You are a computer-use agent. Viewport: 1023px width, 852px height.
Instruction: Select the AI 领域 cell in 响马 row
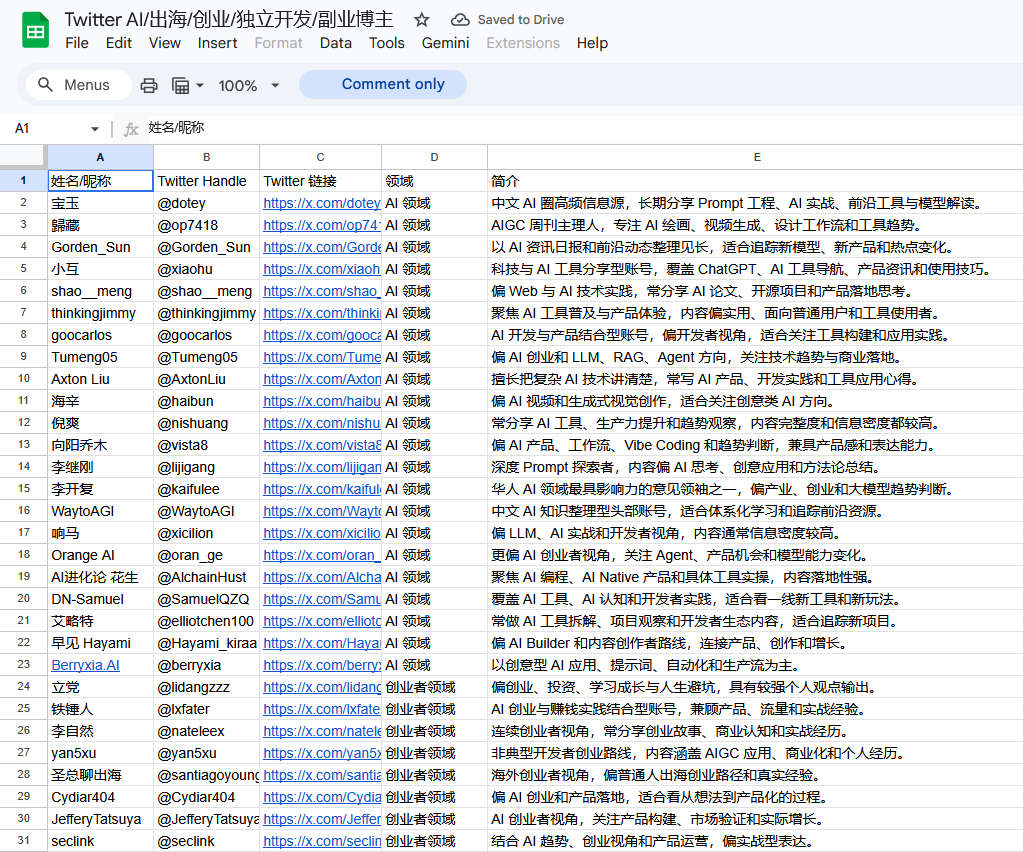coord(435,533)
